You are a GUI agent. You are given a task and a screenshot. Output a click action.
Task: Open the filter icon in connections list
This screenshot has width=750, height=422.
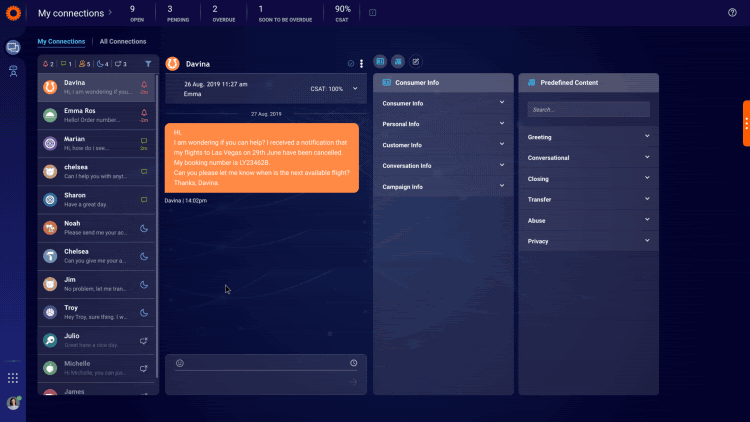(x=148, y=64)
